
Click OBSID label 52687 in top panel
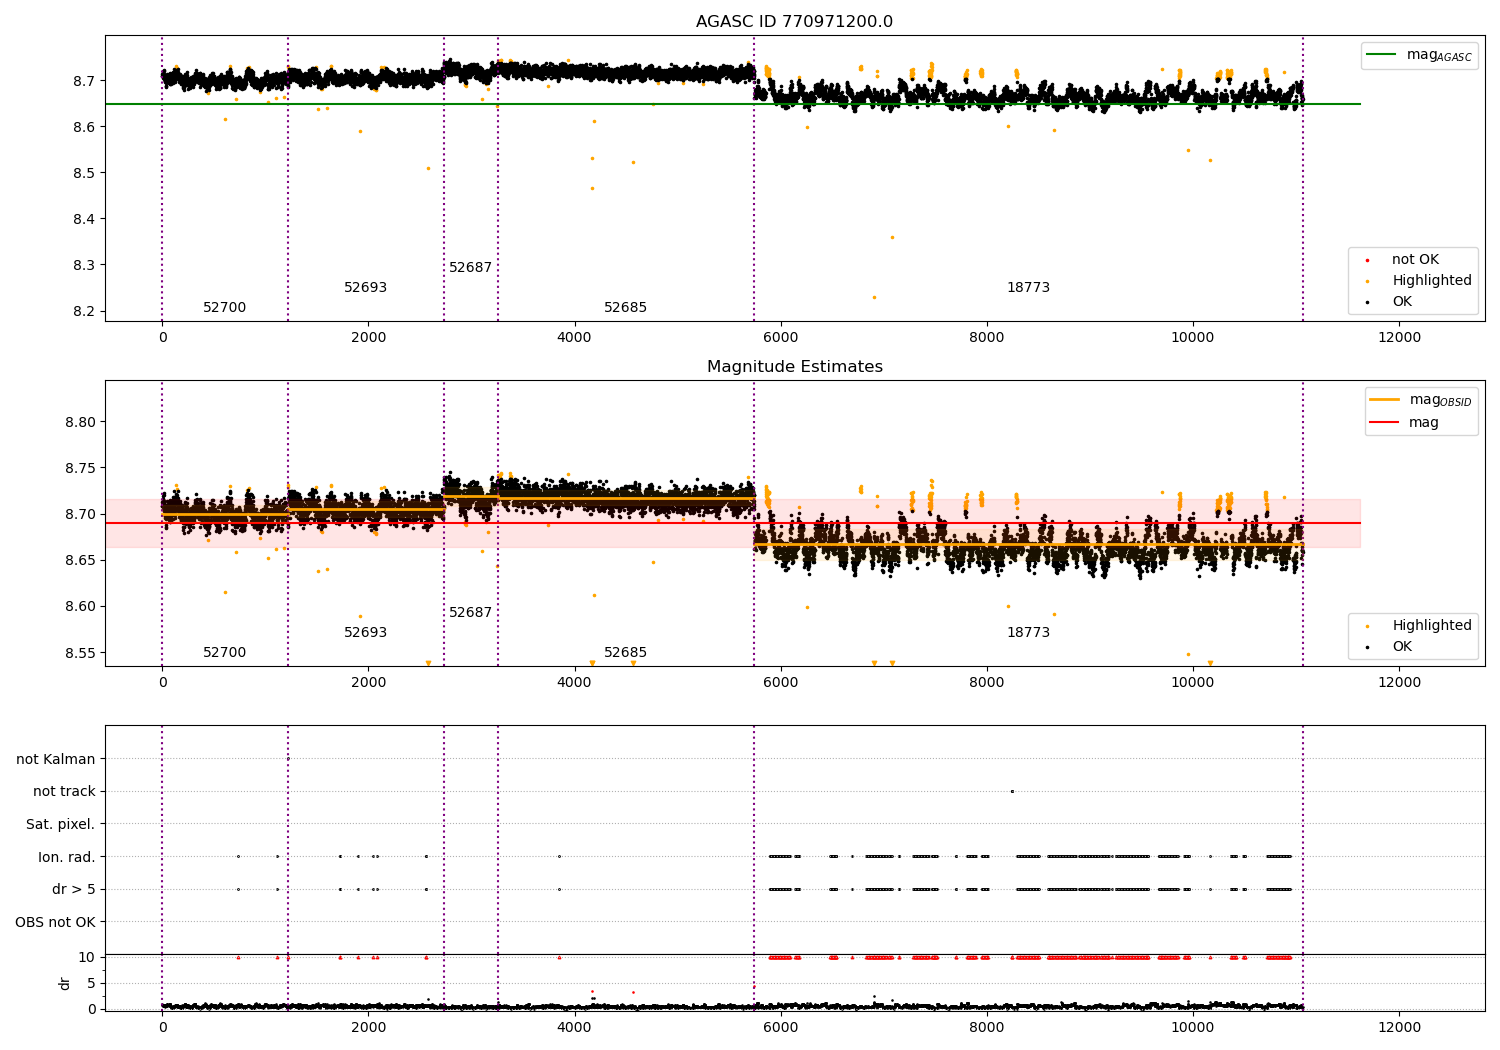[x=470, y=268]
